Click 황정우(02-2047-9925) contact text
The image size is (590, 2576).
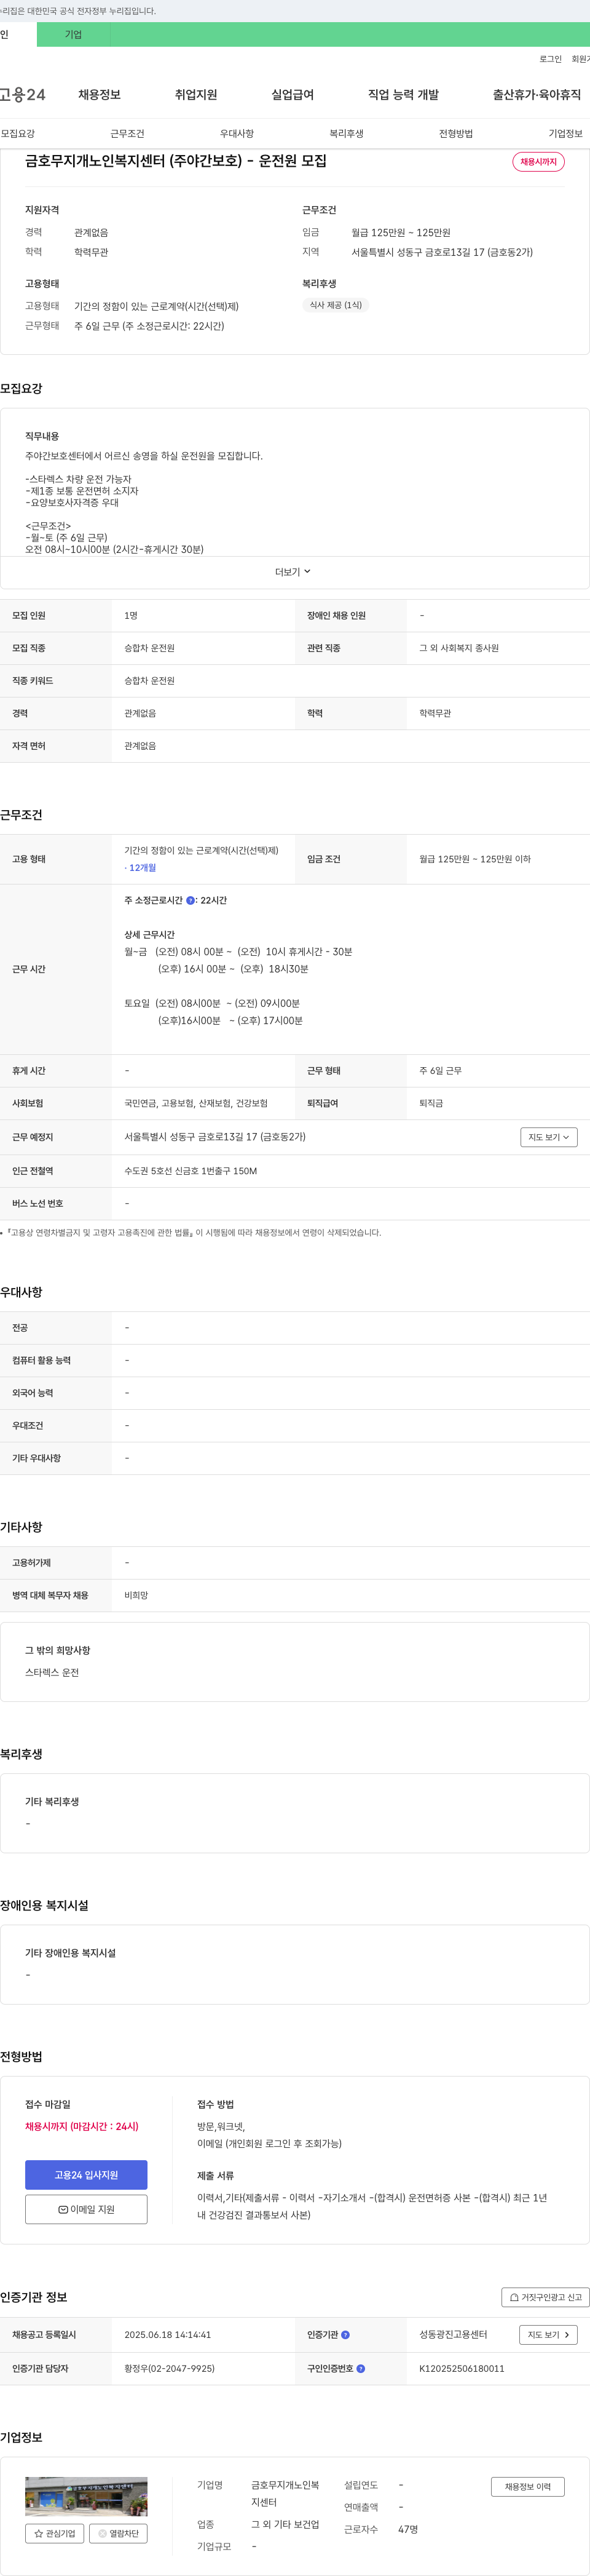[x=169, y=2369]
